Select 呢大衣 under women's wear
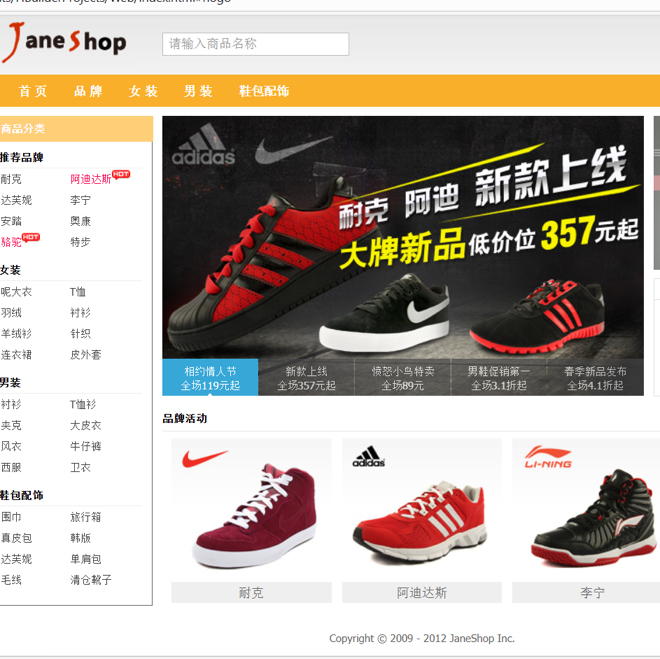This screenshot has width=660, height=659. point(16,292)
